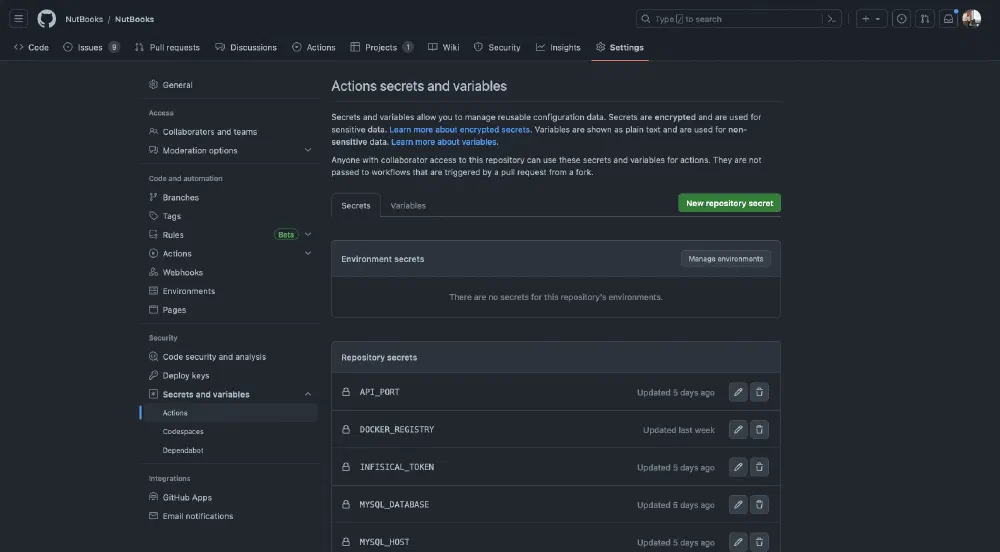Edit the API_PORT secret
The image size is (1000, 552).
(738, 392)
